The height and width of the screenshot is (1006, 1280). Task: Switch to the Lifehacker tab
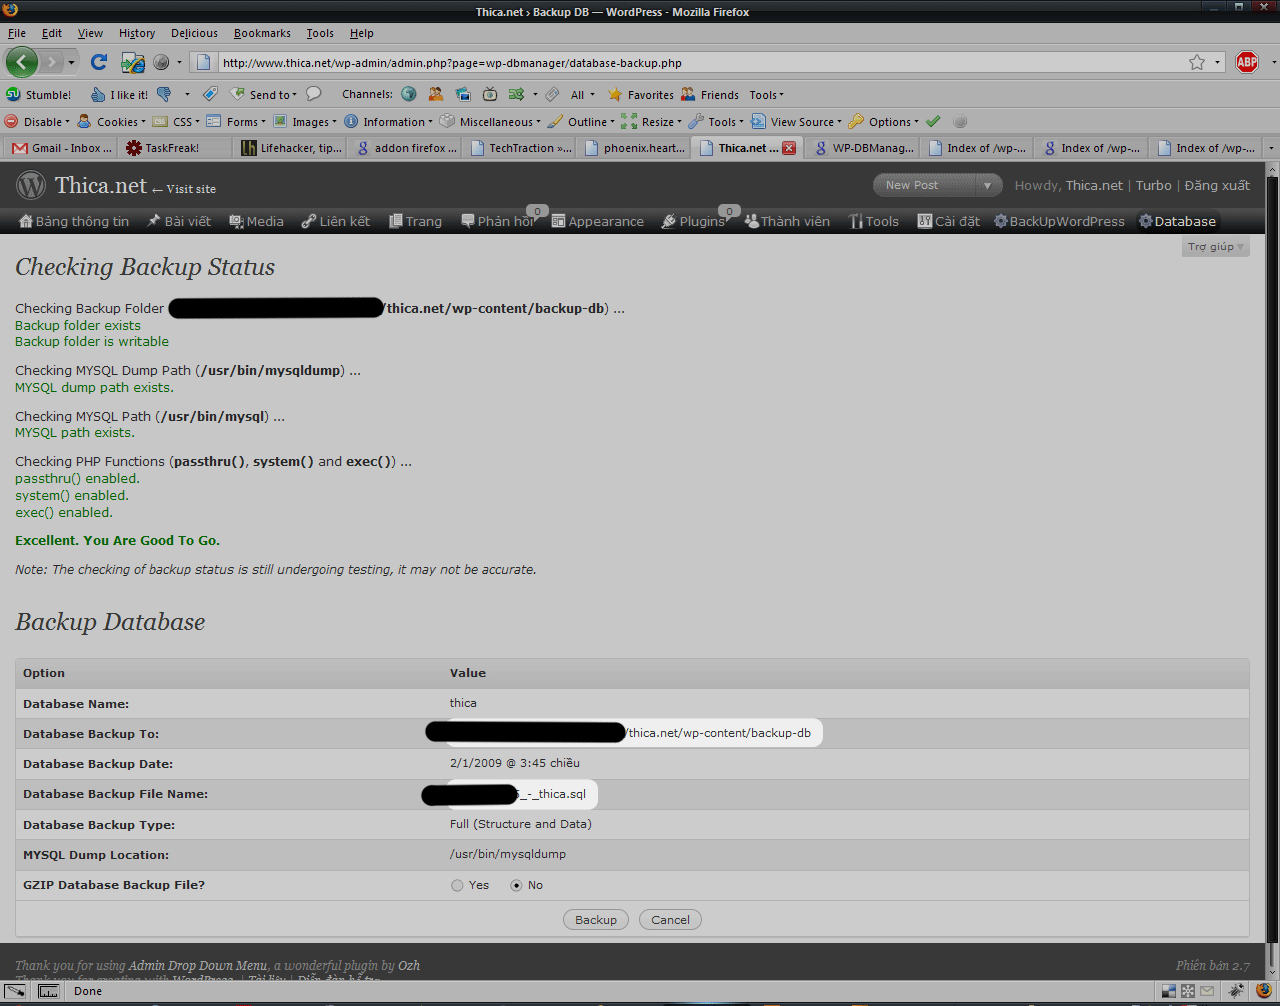tap(292, 148)
